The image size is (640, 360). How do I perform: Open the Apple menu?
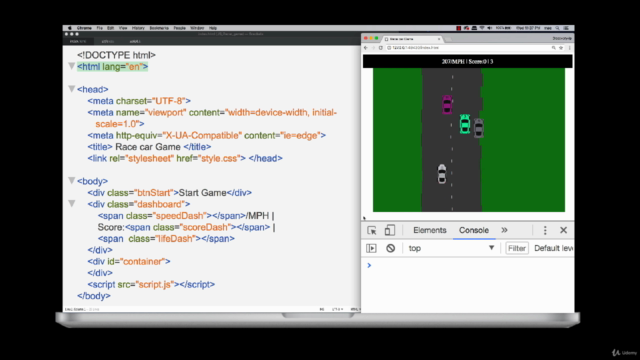point(69,28)
